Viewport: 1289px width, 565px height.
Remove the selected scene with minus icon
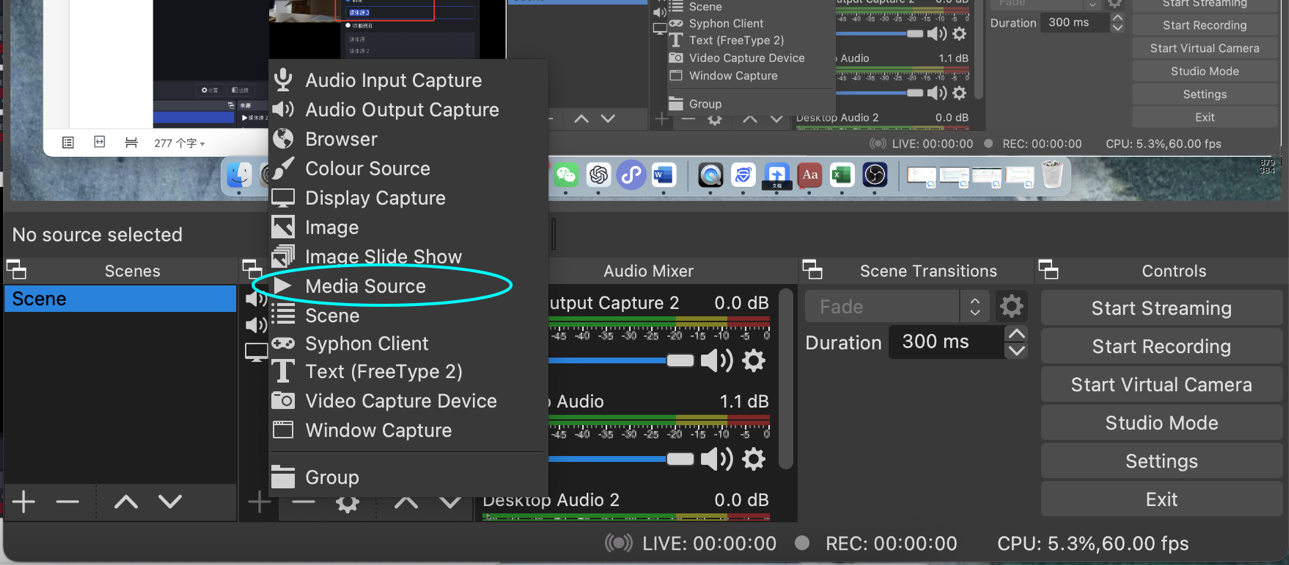click(x=68, y=501)
